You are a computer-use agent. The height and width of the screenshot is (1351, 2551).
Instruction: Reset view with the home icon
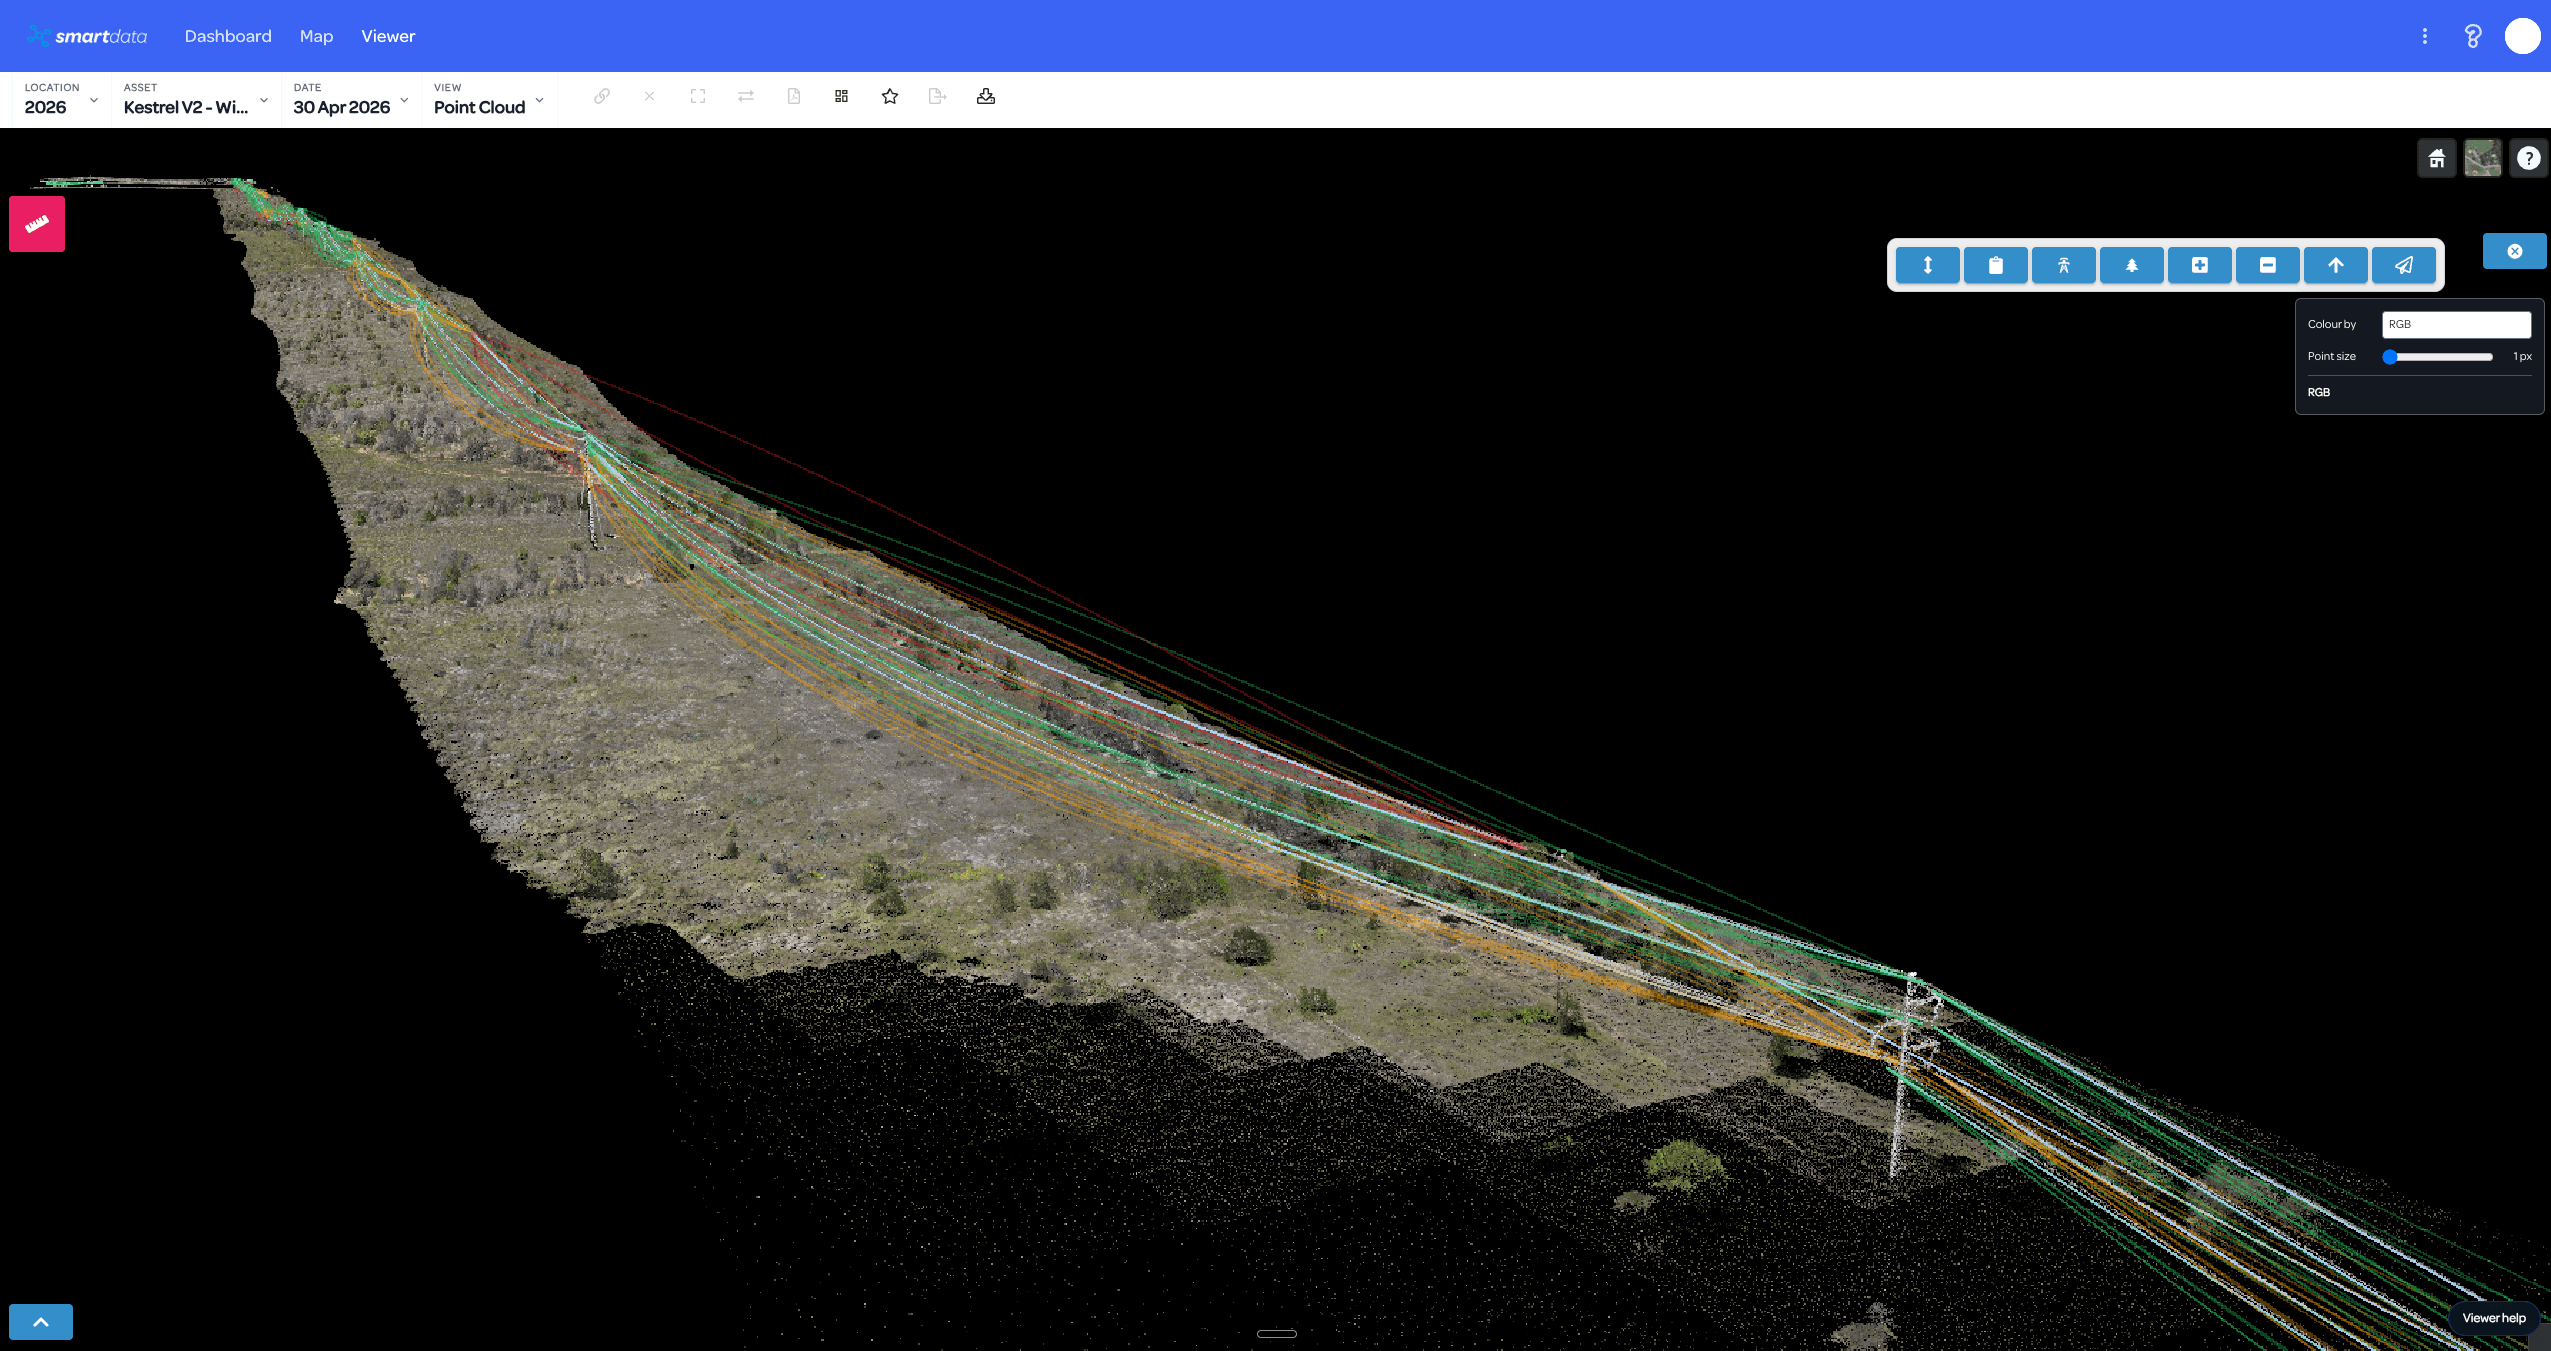tap(2436, 158)
